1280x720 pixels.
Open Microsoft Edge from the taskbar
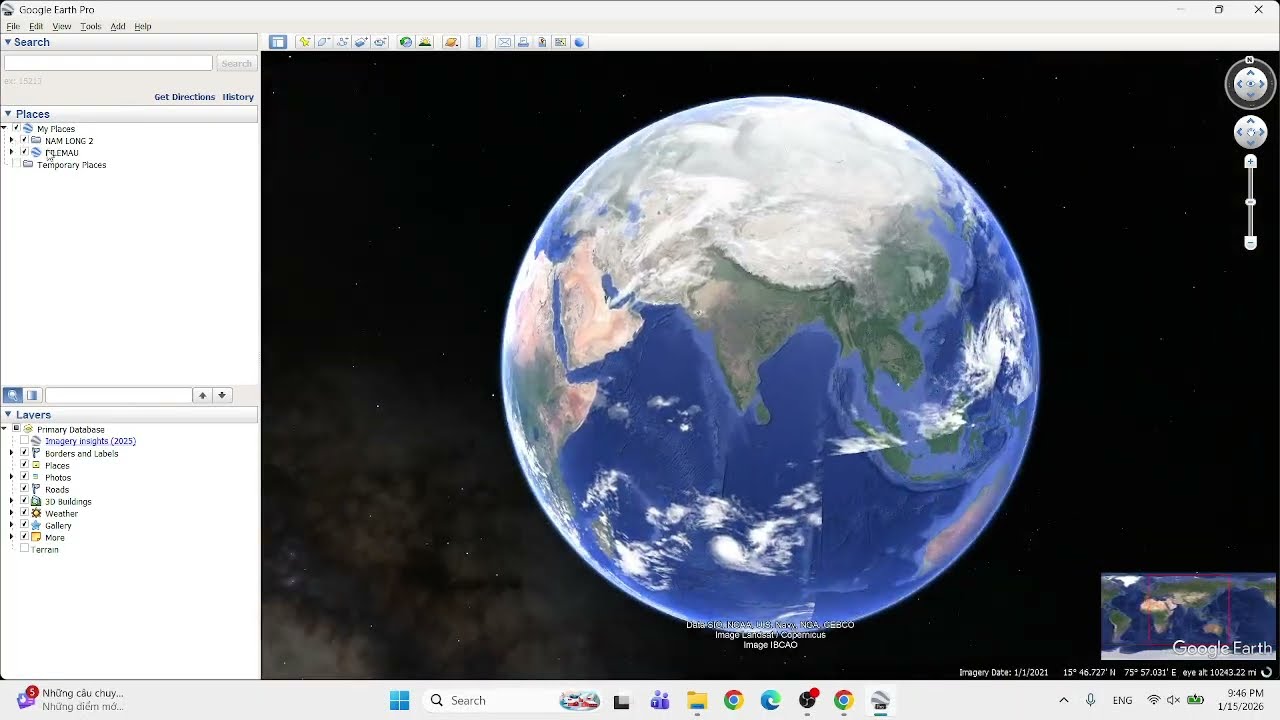tap(770, 700)
